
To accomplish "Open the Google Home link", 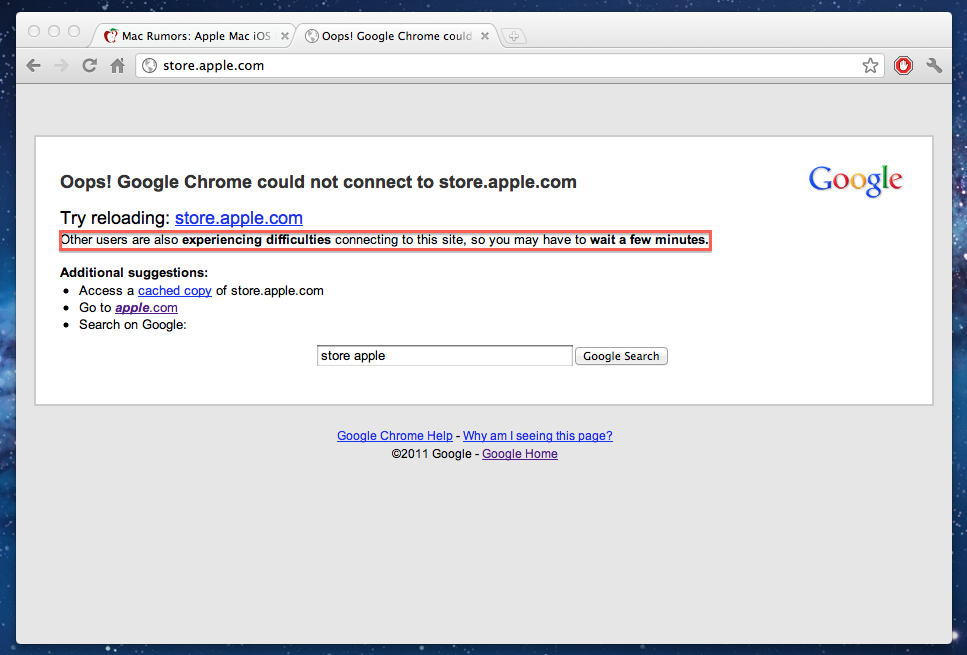I will pos(520,454).
